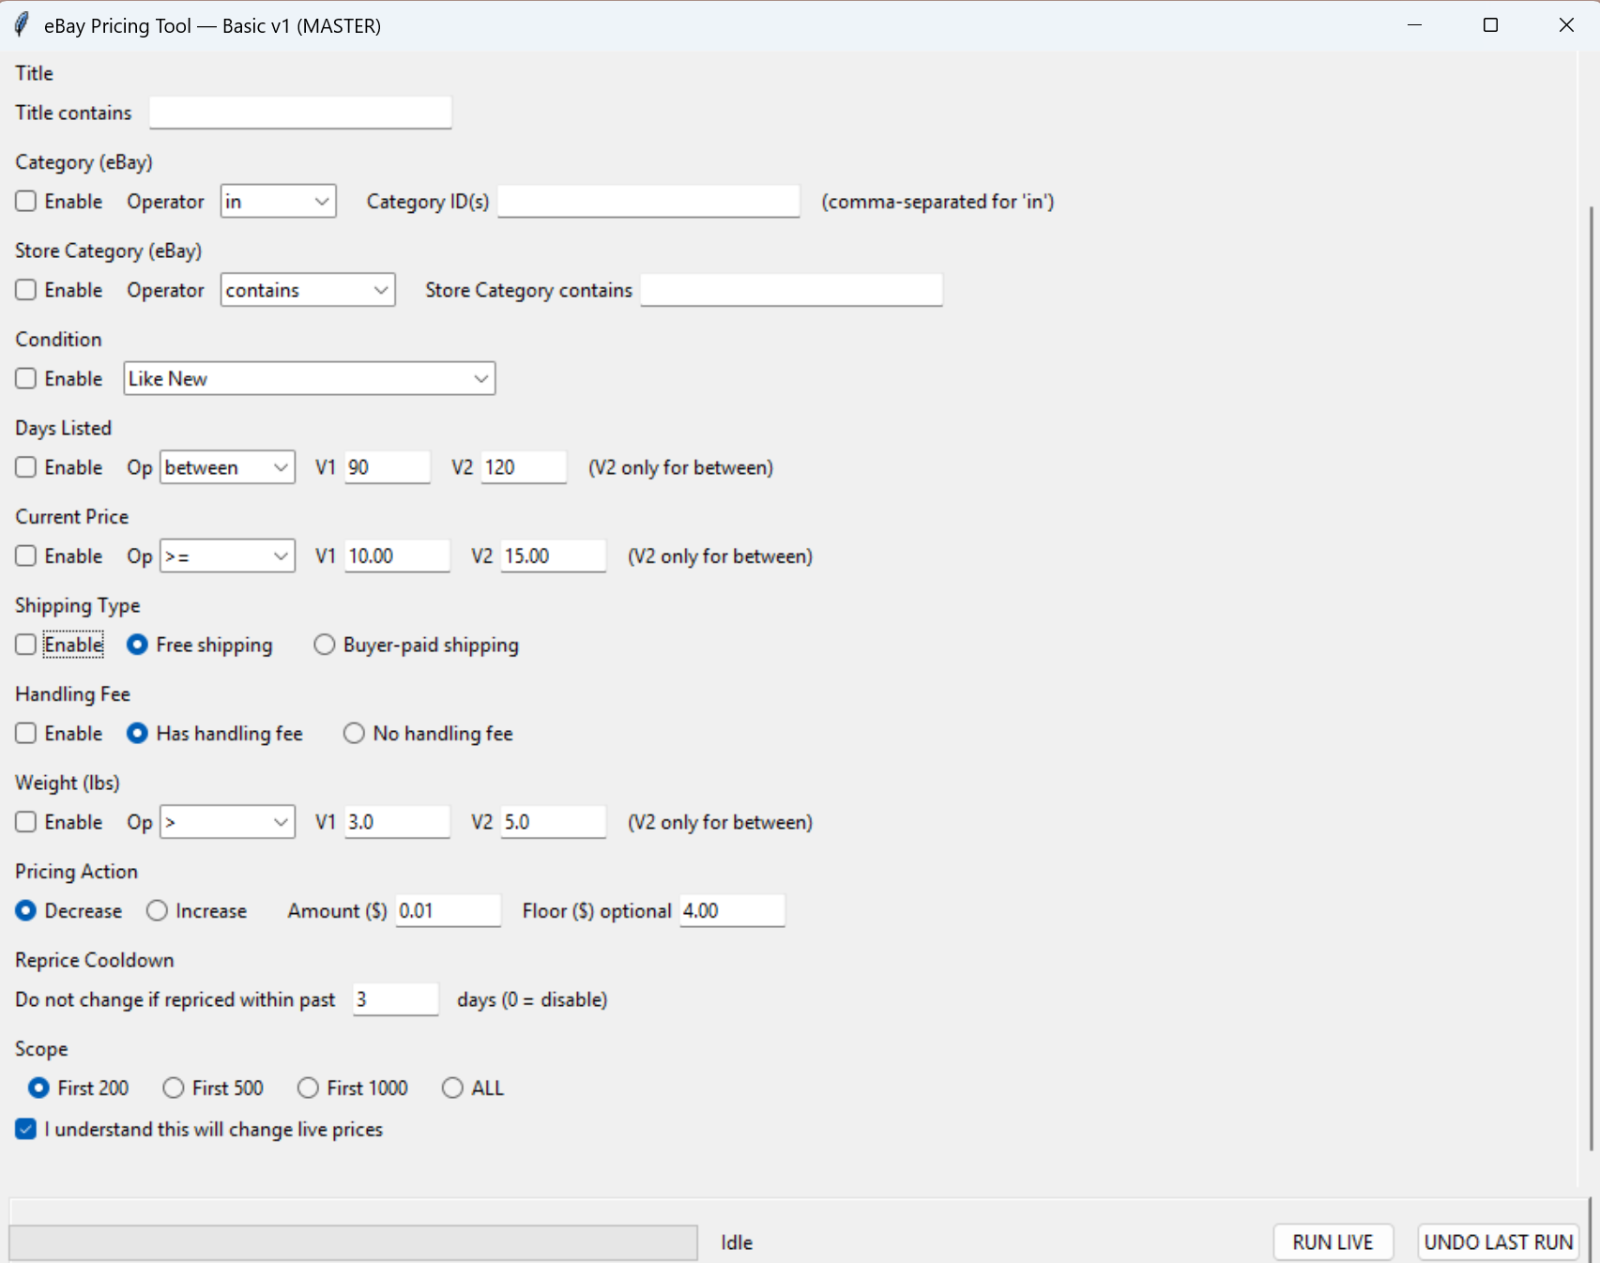Click Weight V1 field showing 3.0
Image resolution: width=1600 pixels, height=1263 pixels.
(397, 822)
